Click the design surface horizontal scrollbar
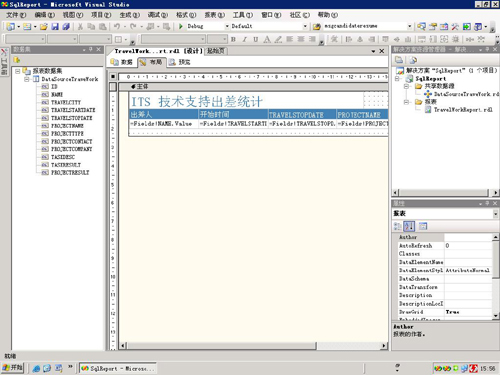 [x=252, y=346]
